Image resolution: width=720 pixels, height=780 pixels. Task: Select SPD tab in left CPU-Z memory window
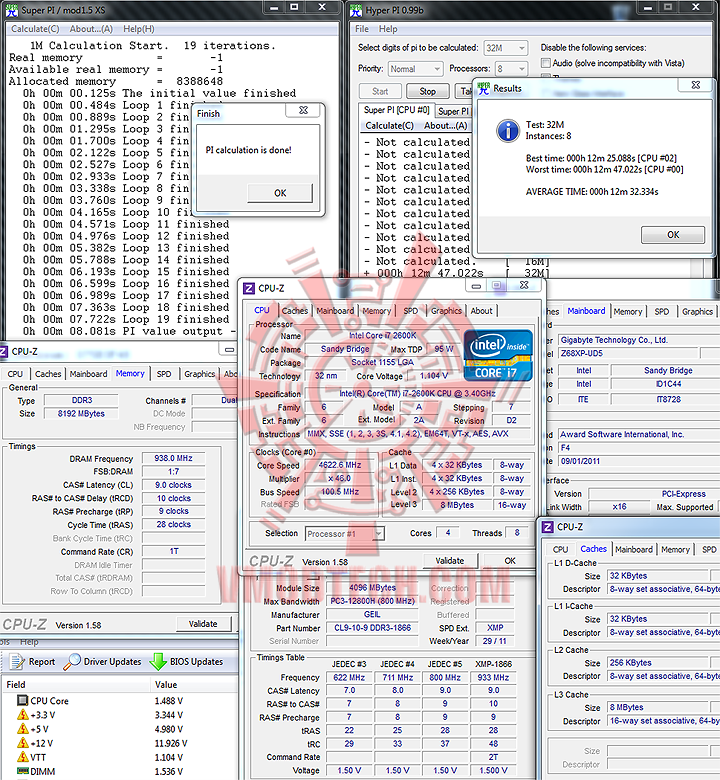(x=164, y=374)
